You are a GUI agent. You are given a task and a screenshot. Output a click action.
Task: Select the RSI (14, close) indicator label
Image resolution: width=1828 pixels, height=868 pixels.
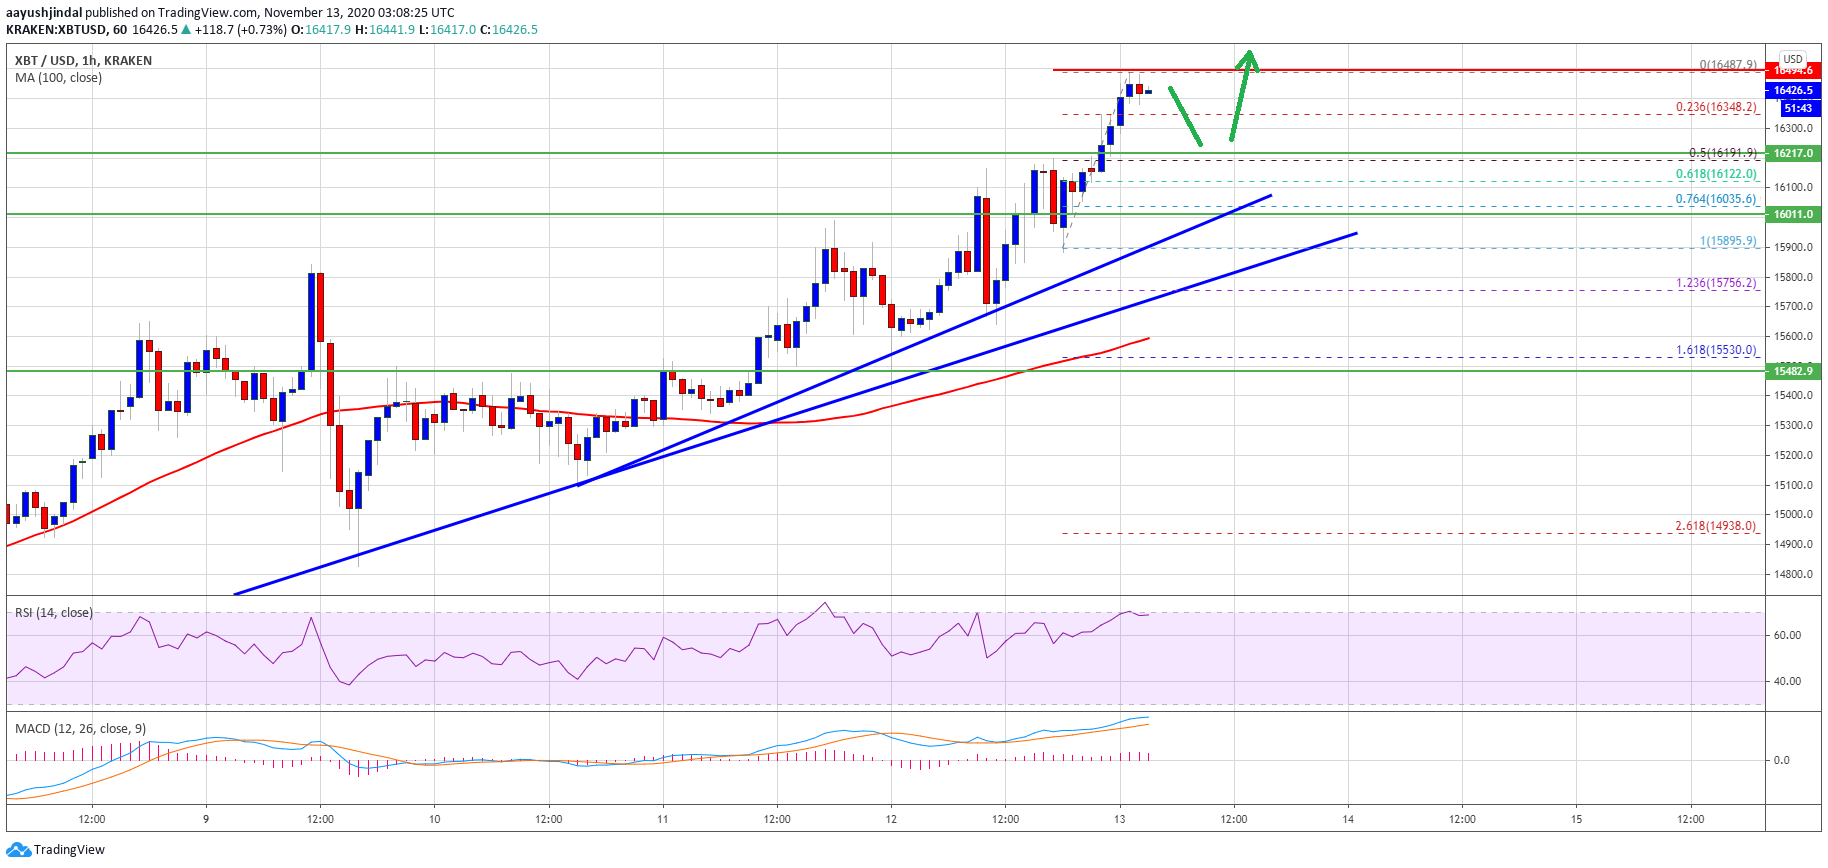pos(54,613)
